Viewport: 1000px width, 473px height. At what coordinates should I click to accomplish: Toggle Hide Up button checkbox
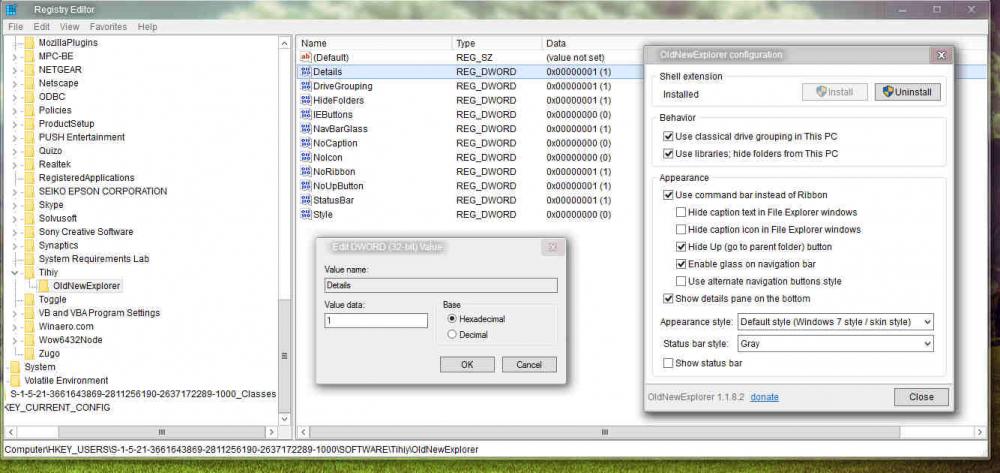681,247
